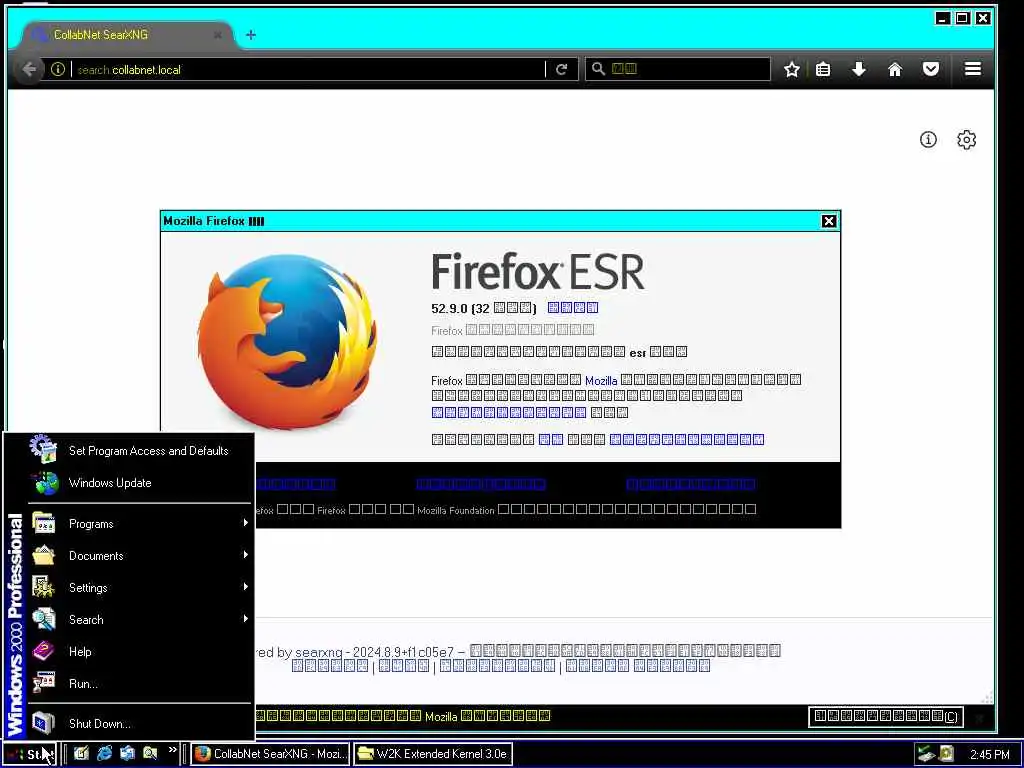Click the Start button on the taskbar
The height and width of the screenshot is (768, 1024).
tap(30, 754)
